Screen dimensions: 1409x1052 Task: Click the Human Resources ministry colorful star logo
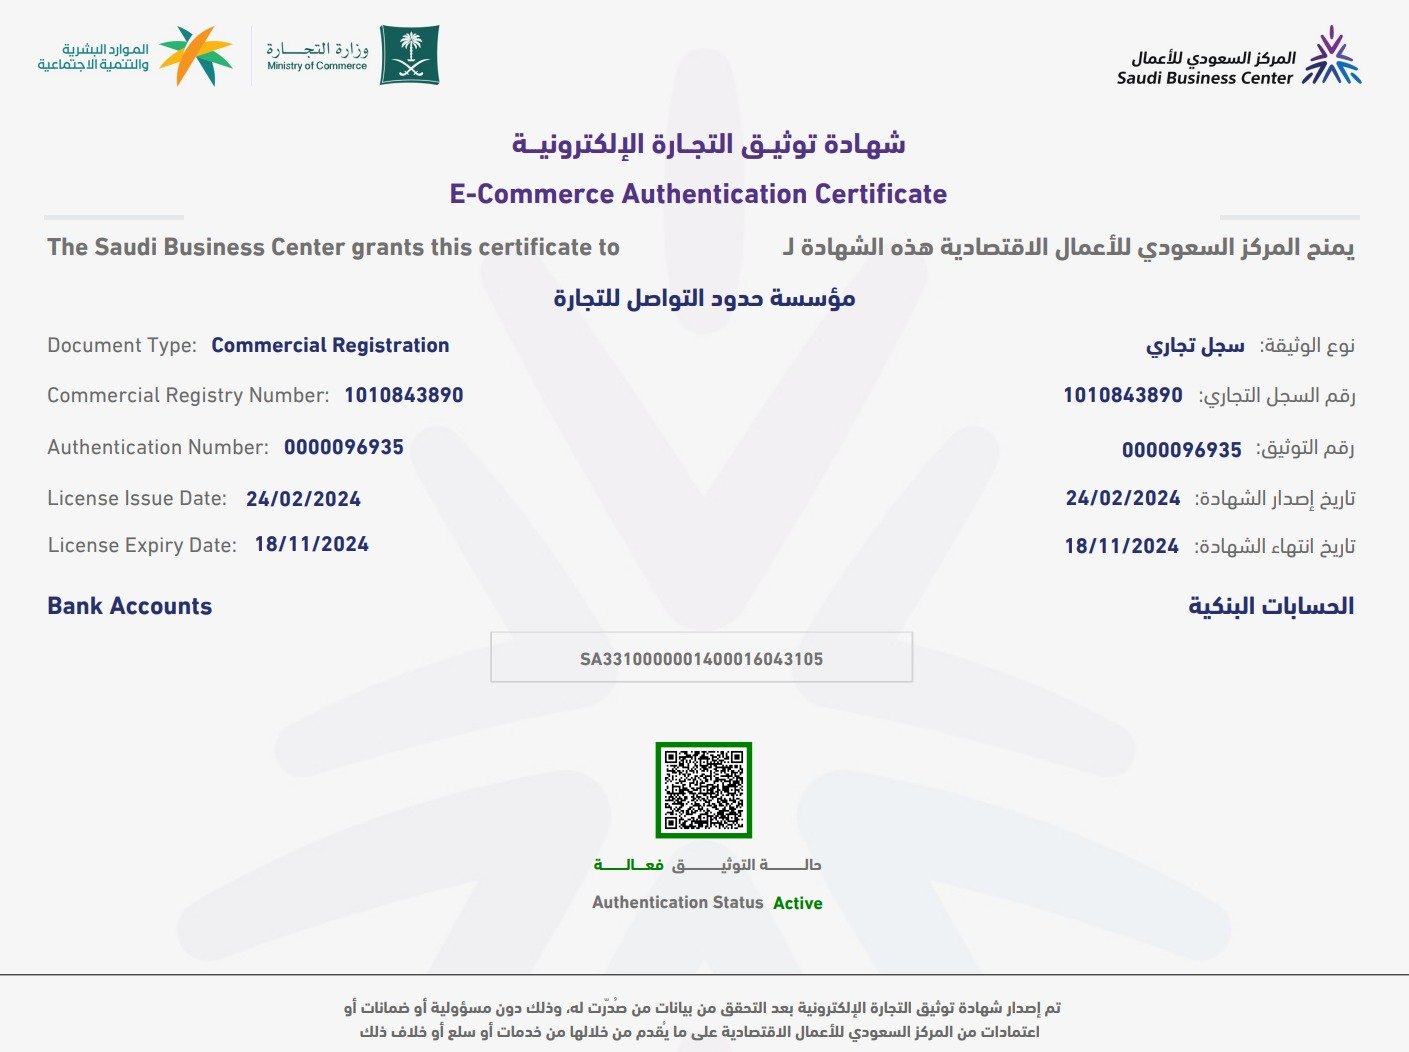pos(195,56)
